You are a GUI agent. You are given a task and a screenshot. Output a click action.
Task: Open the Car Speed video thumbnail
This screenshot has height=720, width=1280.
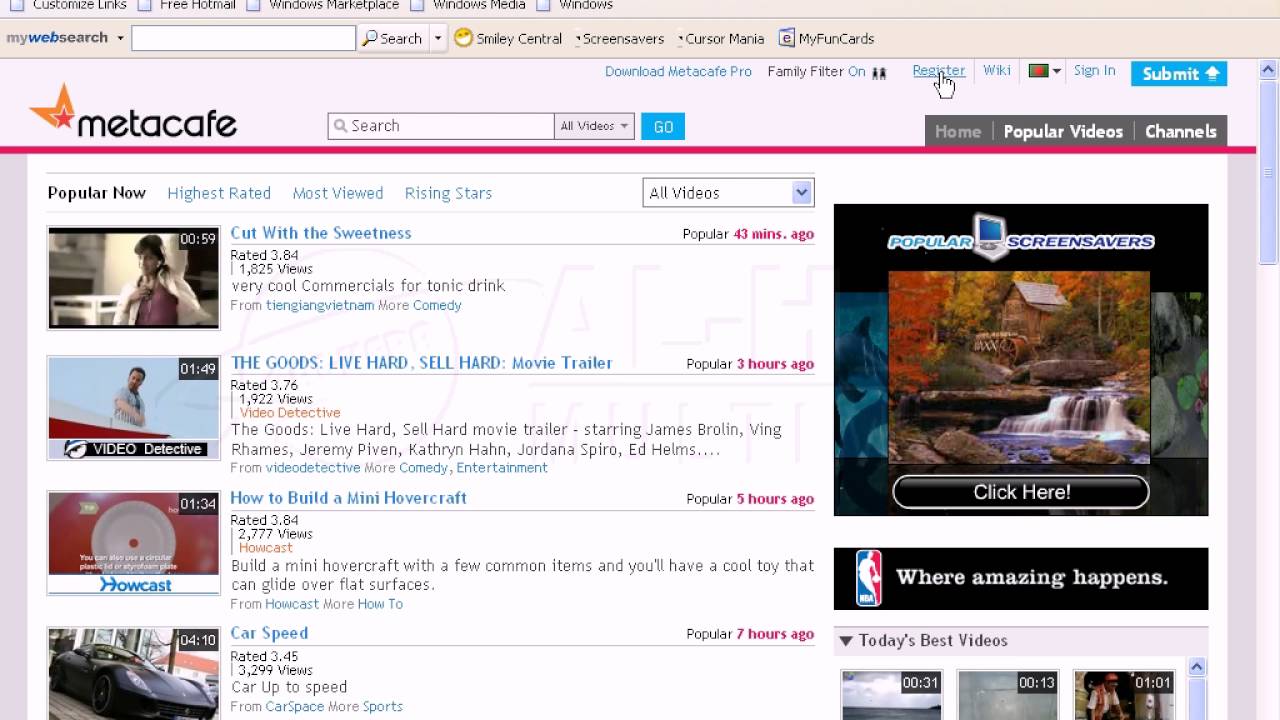coord(133,673)
